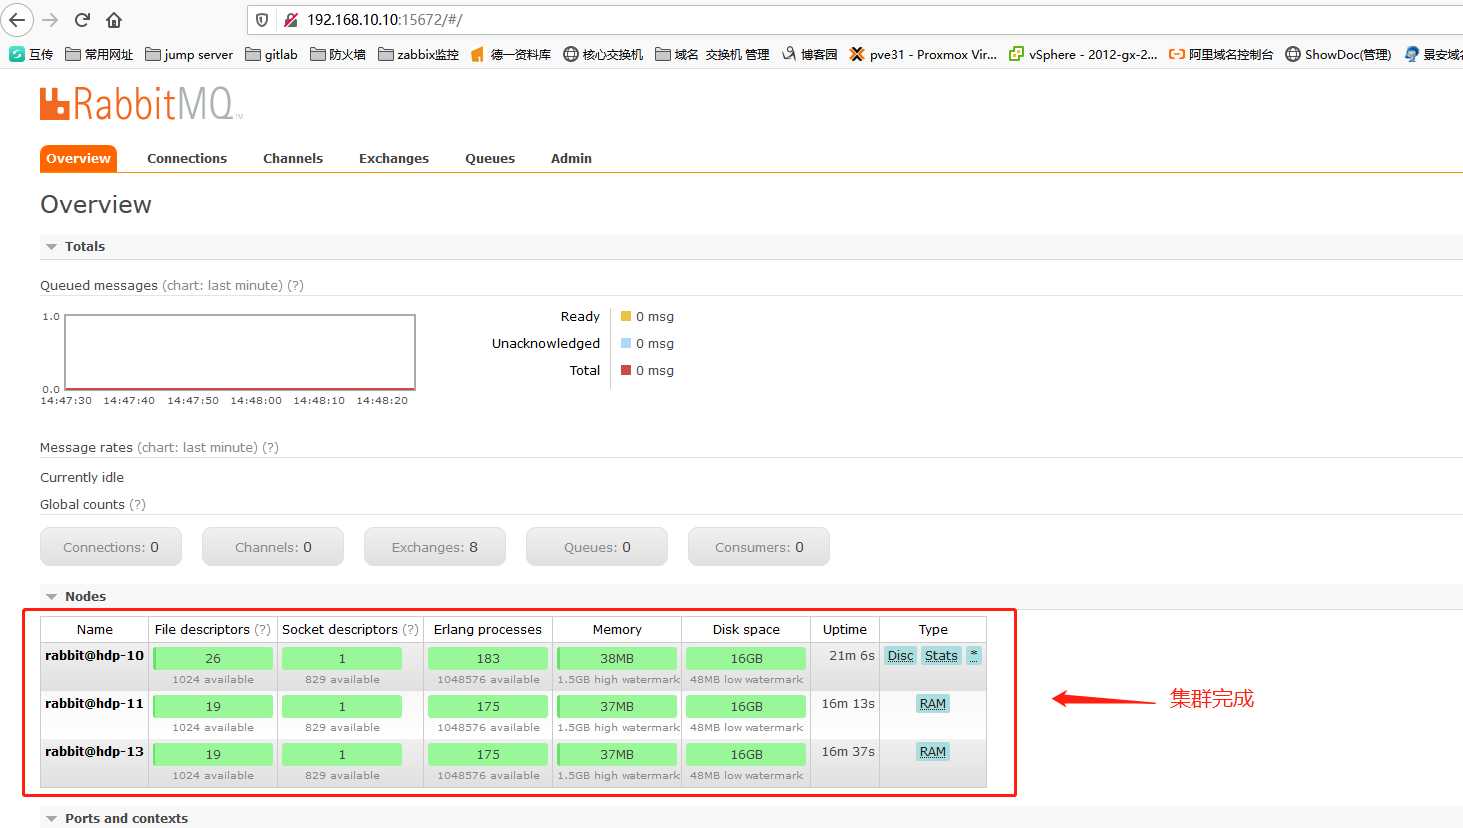
Task: Click the Exchanges: 8 button
Action: coord(435,547)
